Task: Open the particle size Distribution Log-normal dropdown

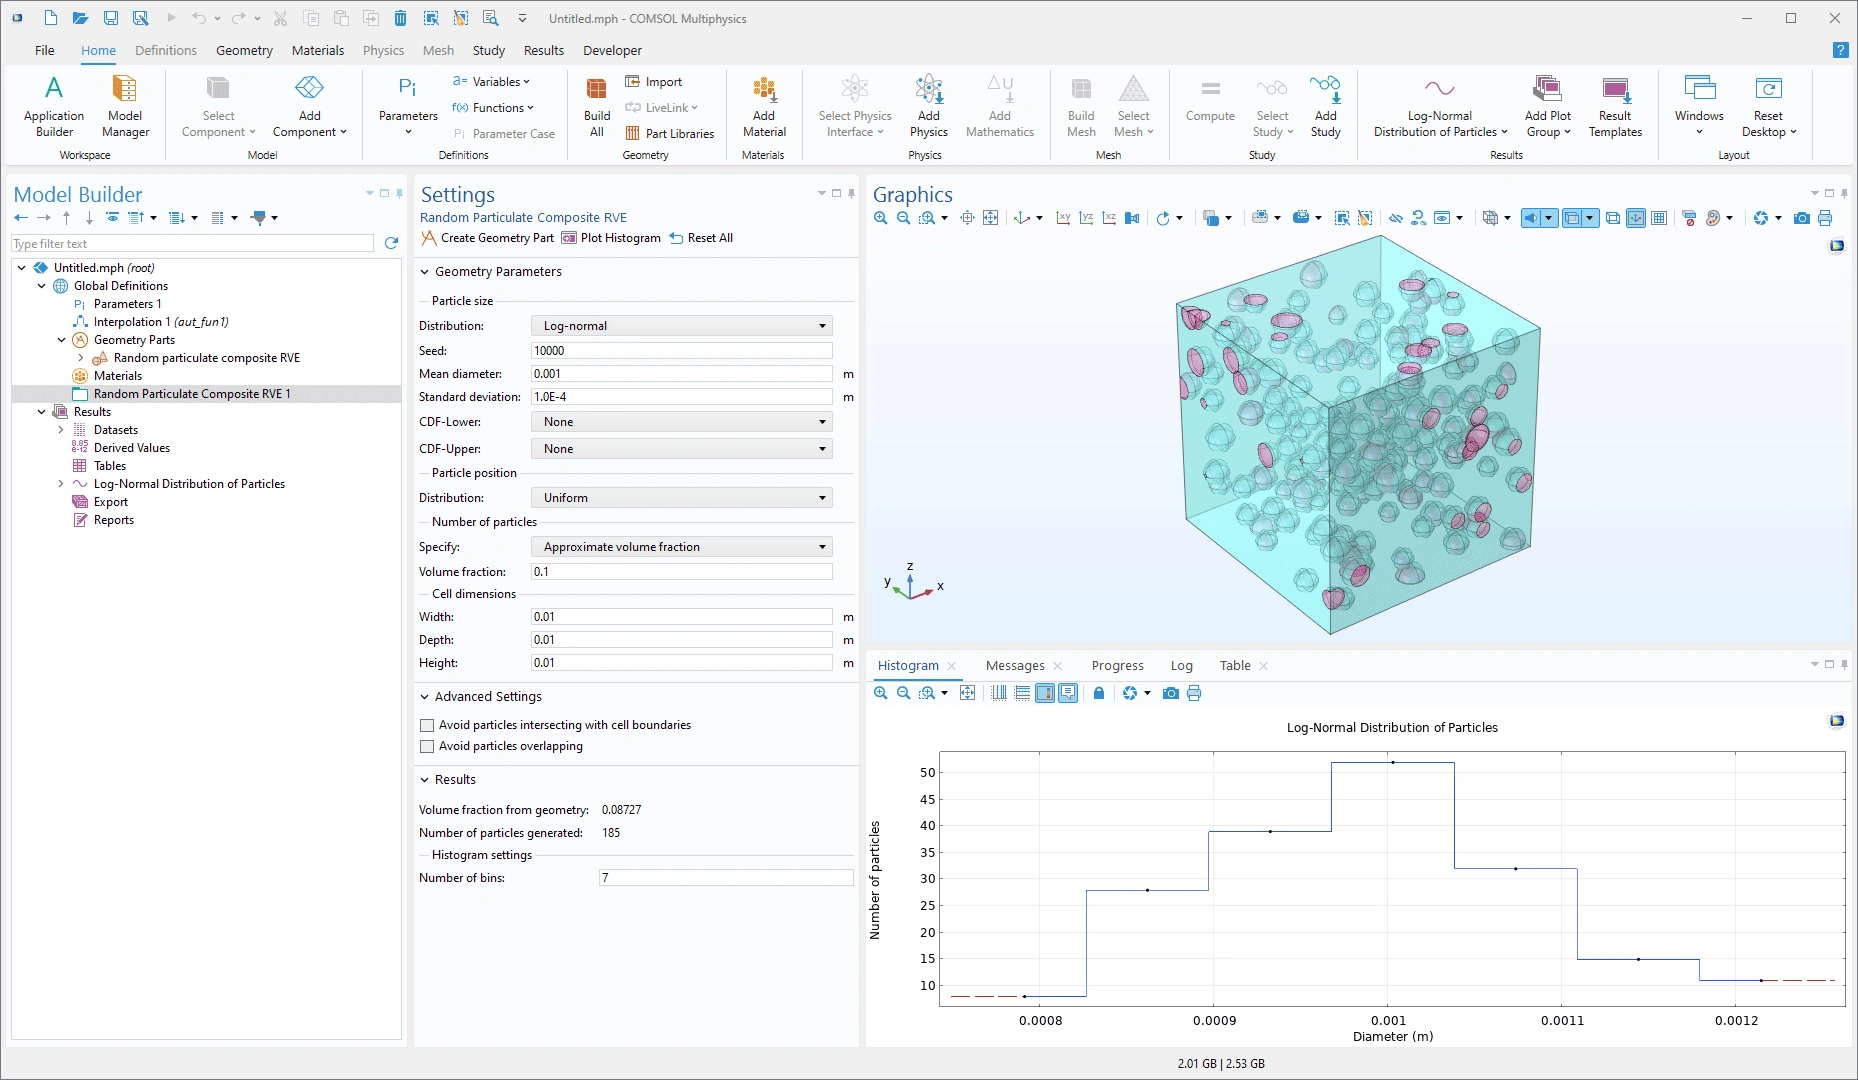Action: coord(681,326)
